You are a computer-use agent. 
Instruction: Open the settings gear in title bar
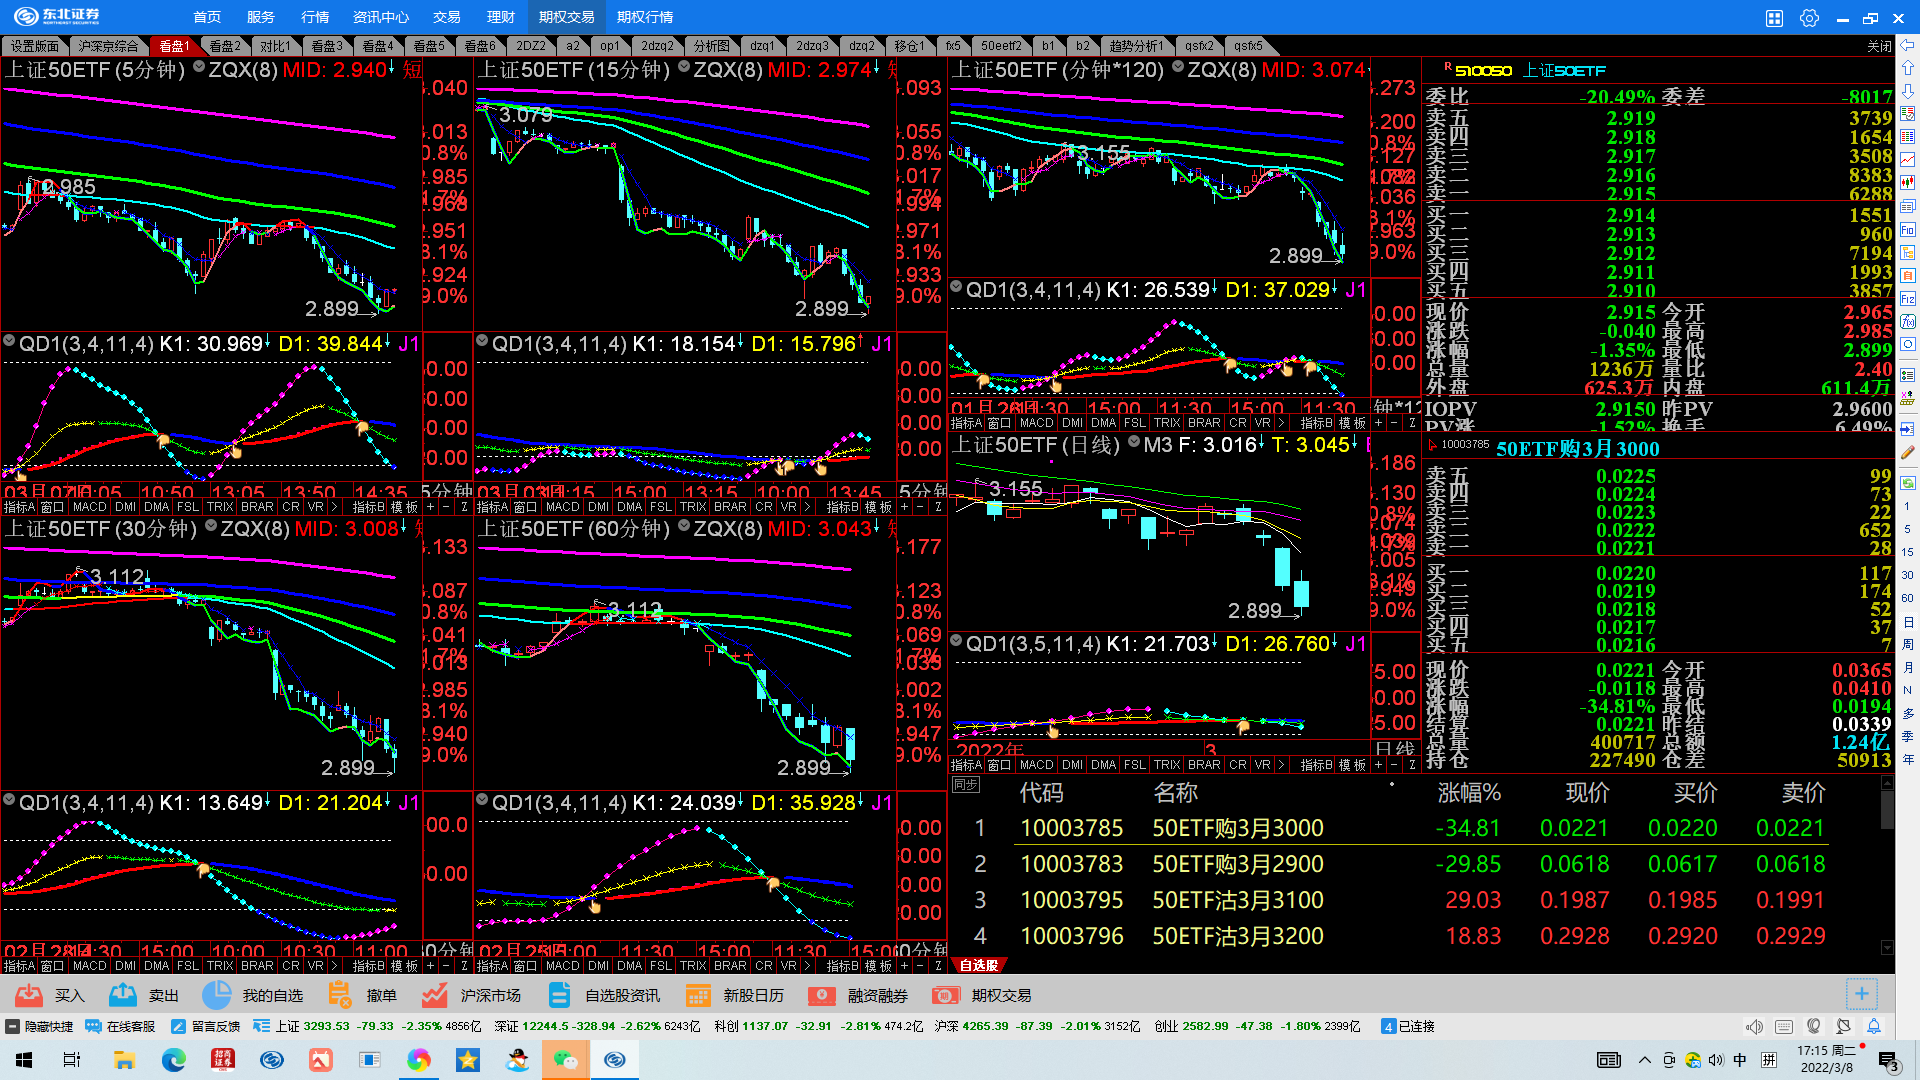(x=1809, y=17)
